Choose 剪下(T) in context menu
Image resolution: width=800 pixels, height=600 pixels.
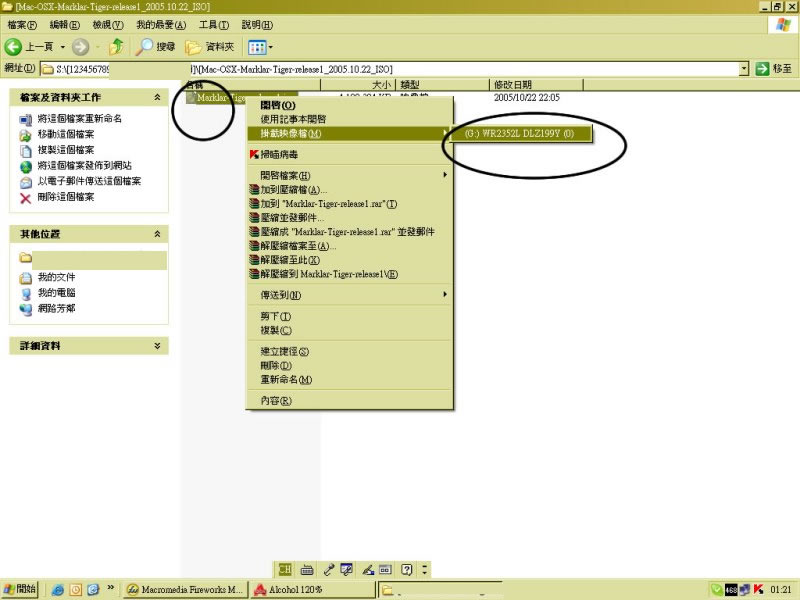[349, 316]
